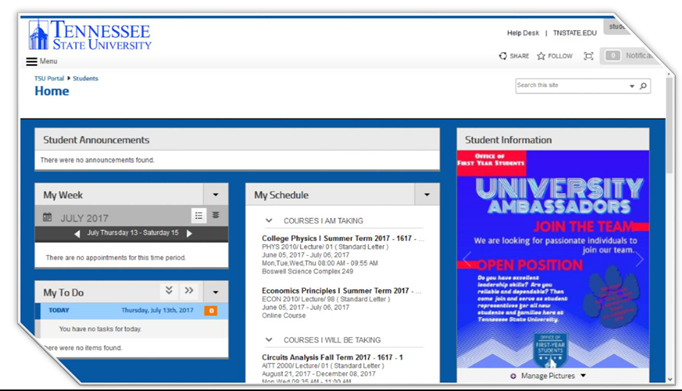Viewport: 682px width, 391px height.
Task: Go to TSU Portal breadcrumb
Action: (49, 78)
